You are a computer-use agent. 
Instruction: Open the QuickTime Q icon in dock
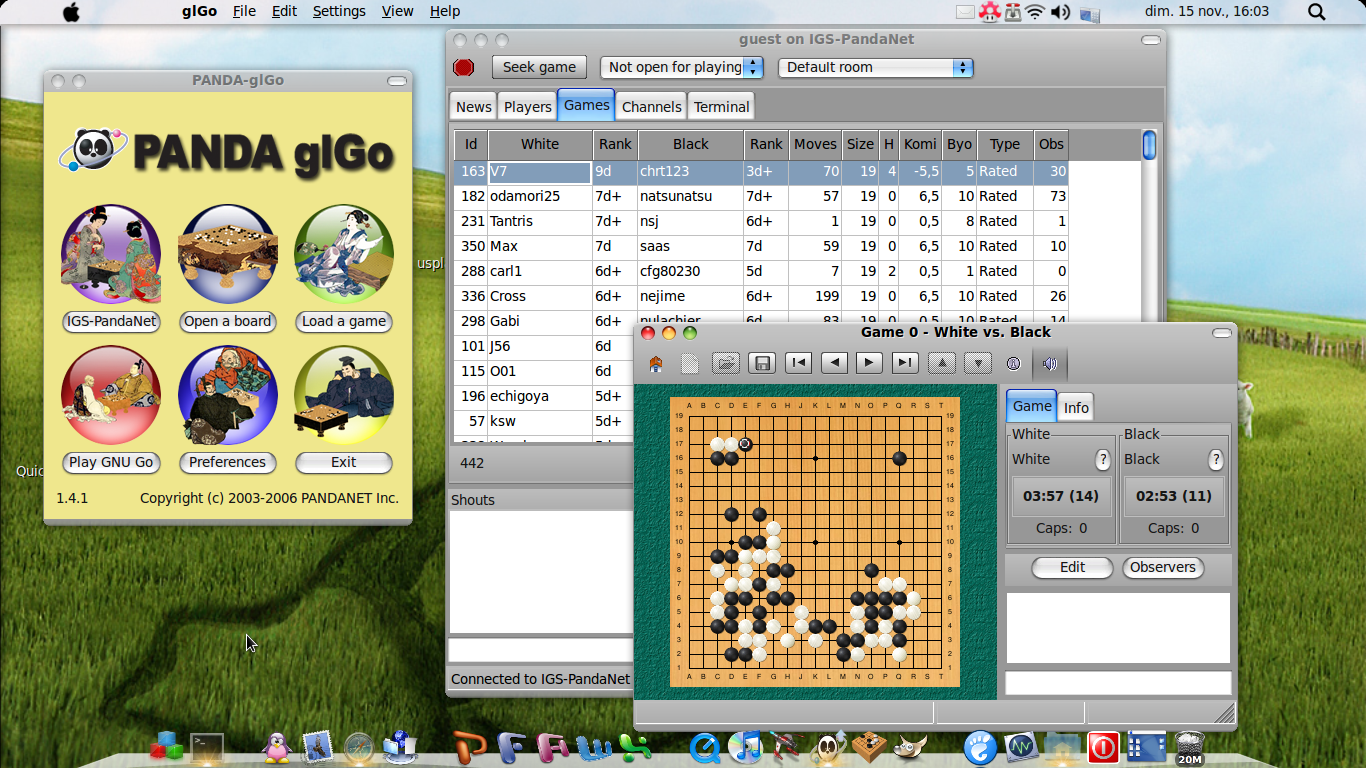pos(706,747)
